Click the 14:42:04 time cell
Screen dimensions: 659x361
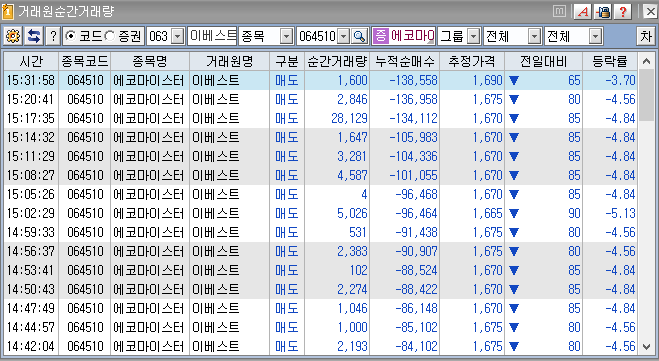pos(31,346)
